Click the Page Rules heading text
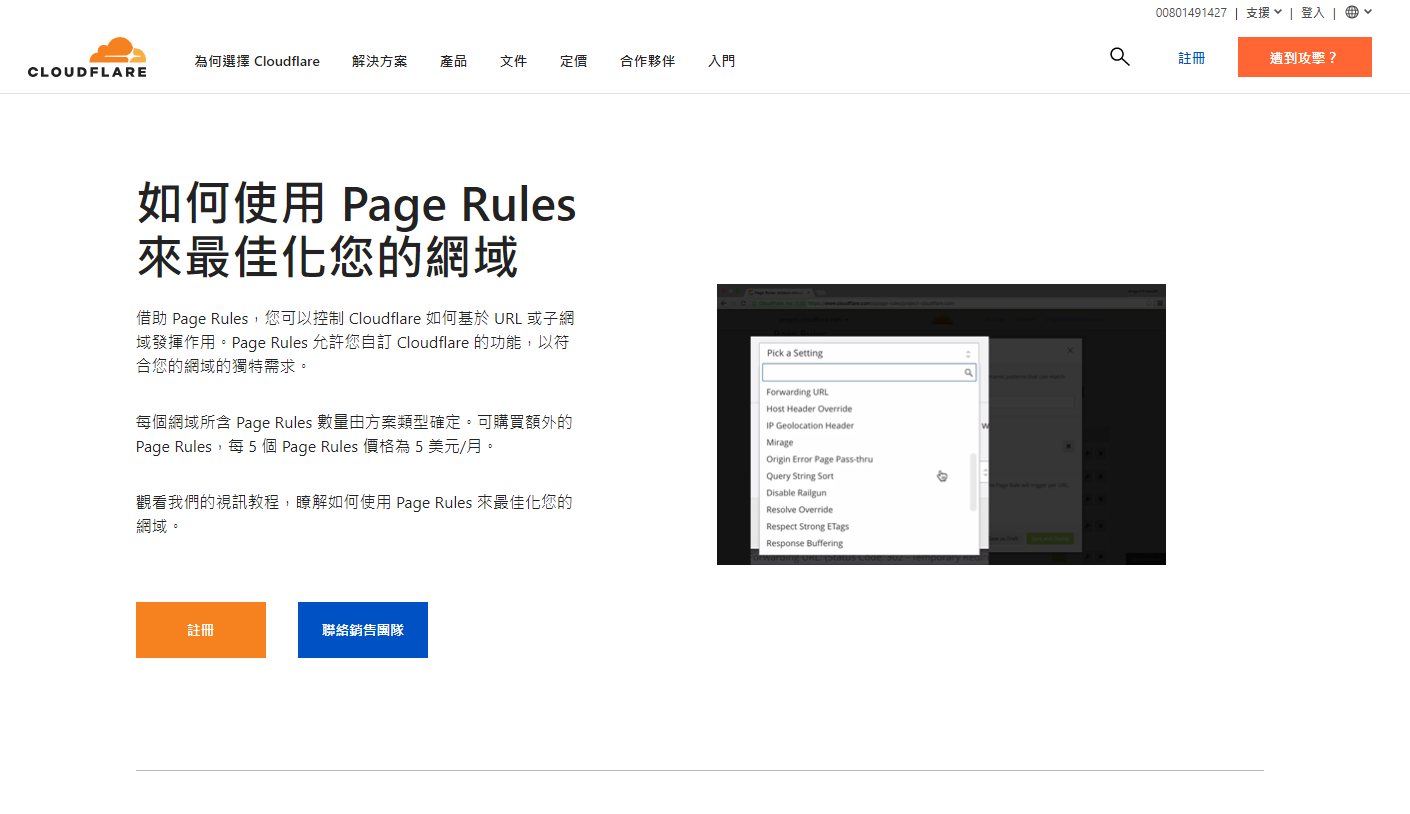 pyautogui.click(x=357, y=230)
